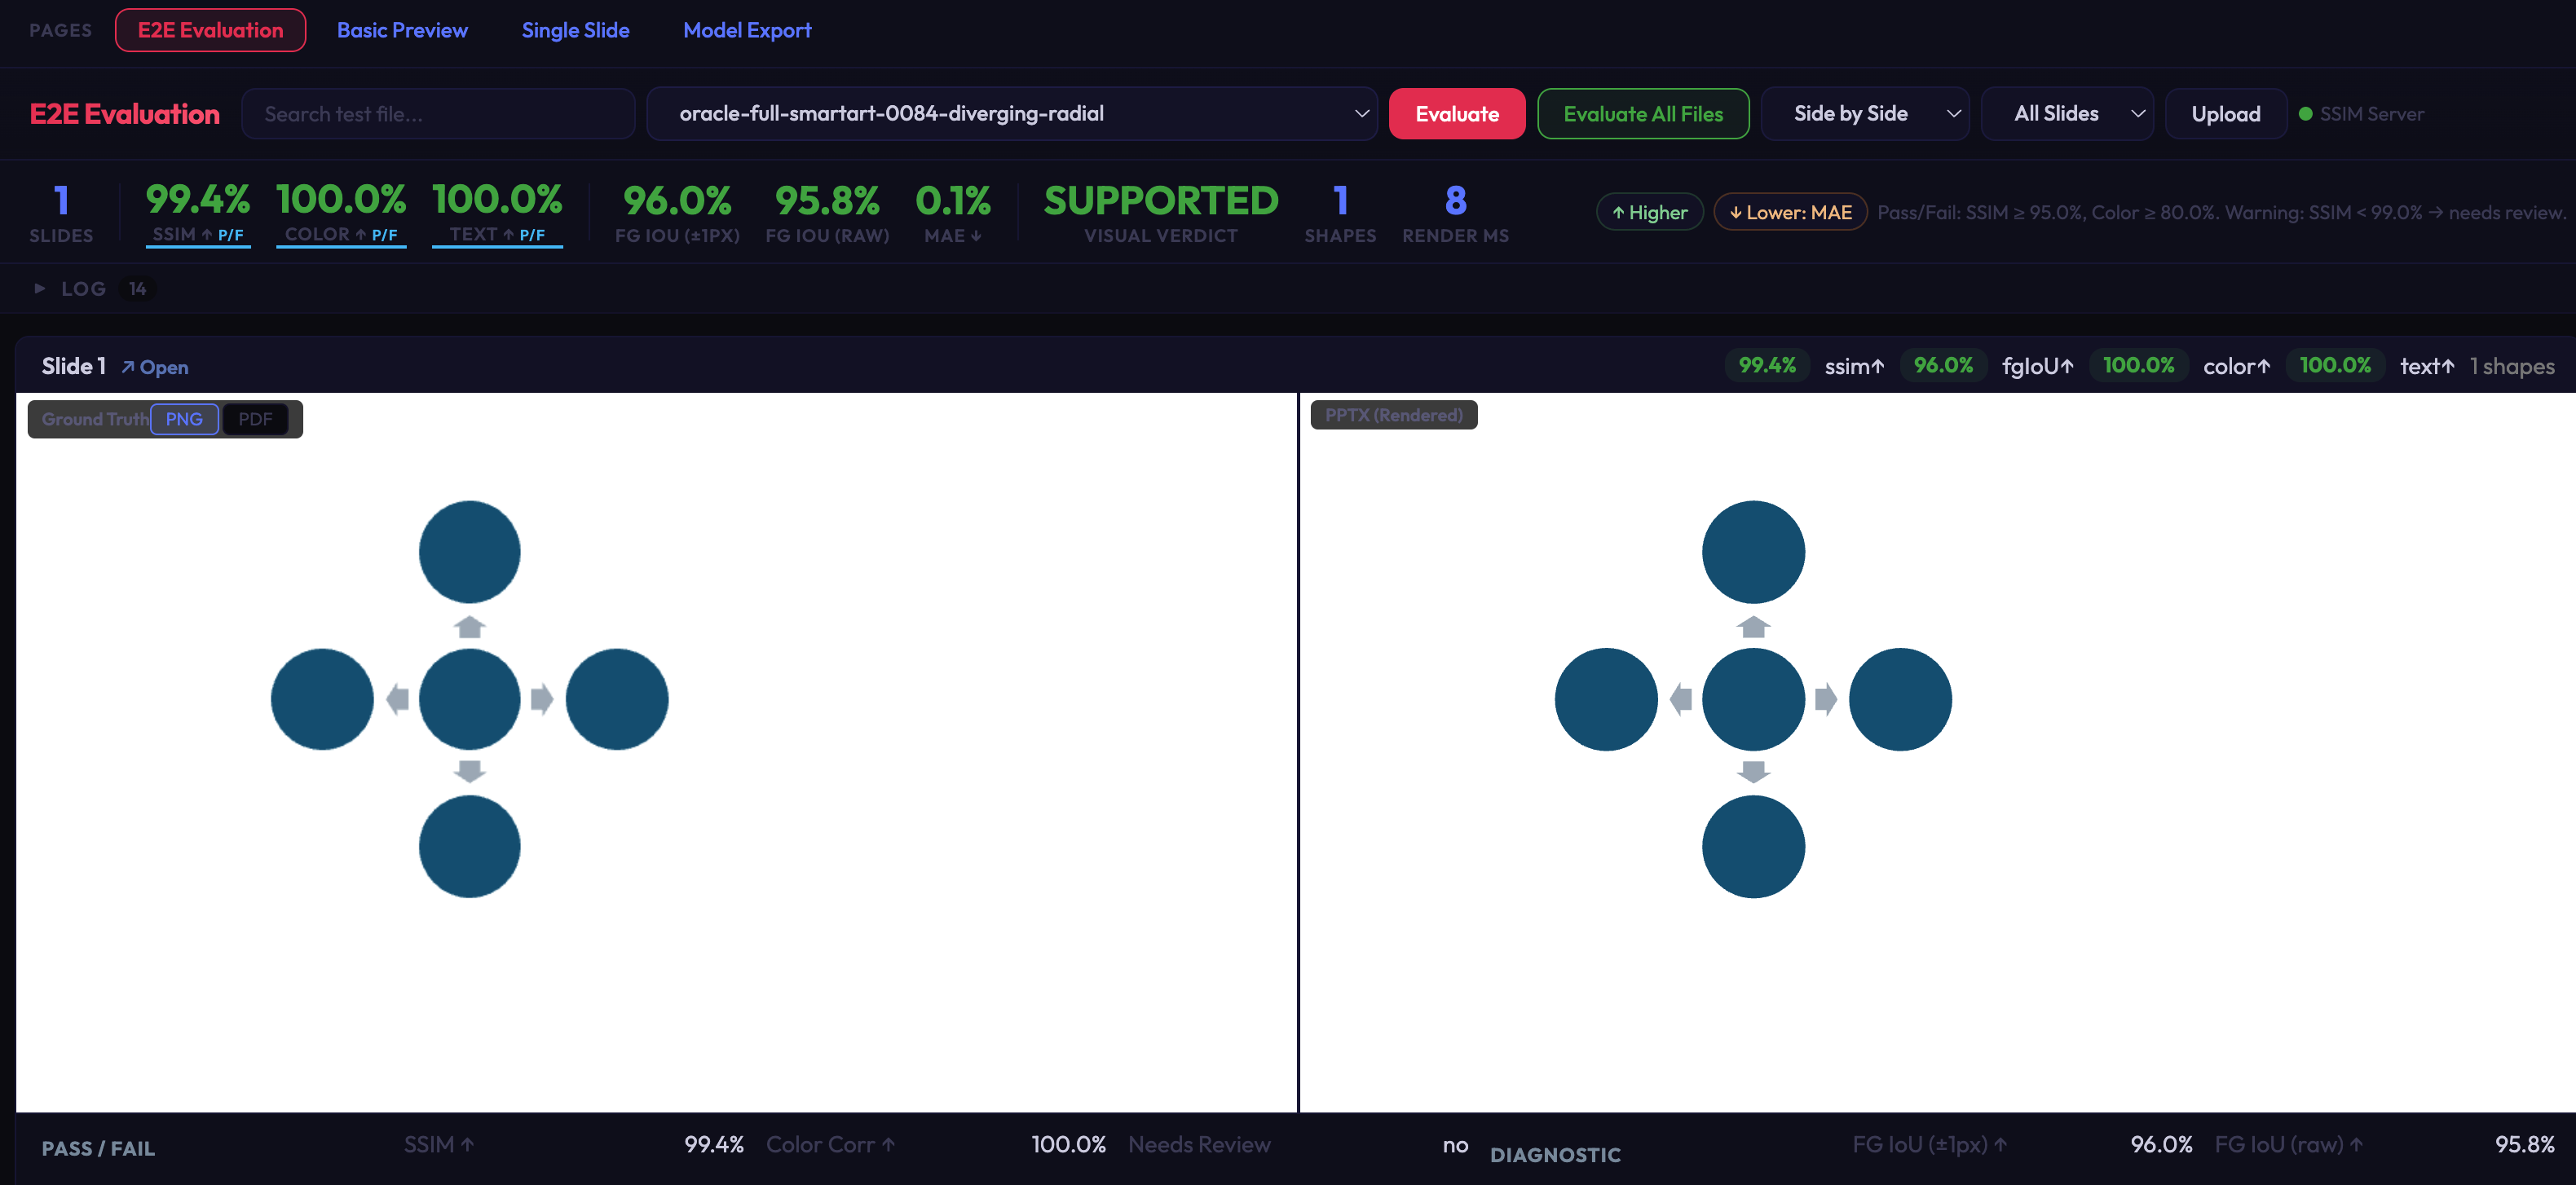Screen dimensions: 2576x1185
Task: Click the Higher legend pill
Action: click(1649, 212)
